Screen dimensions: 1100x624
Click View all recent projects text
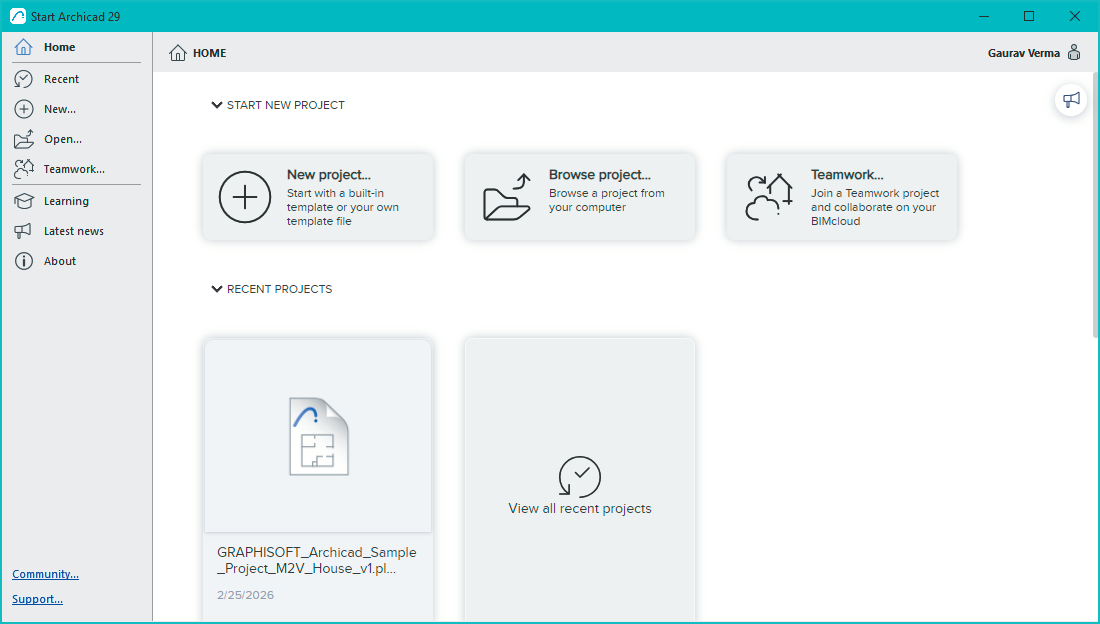point(579,508)
